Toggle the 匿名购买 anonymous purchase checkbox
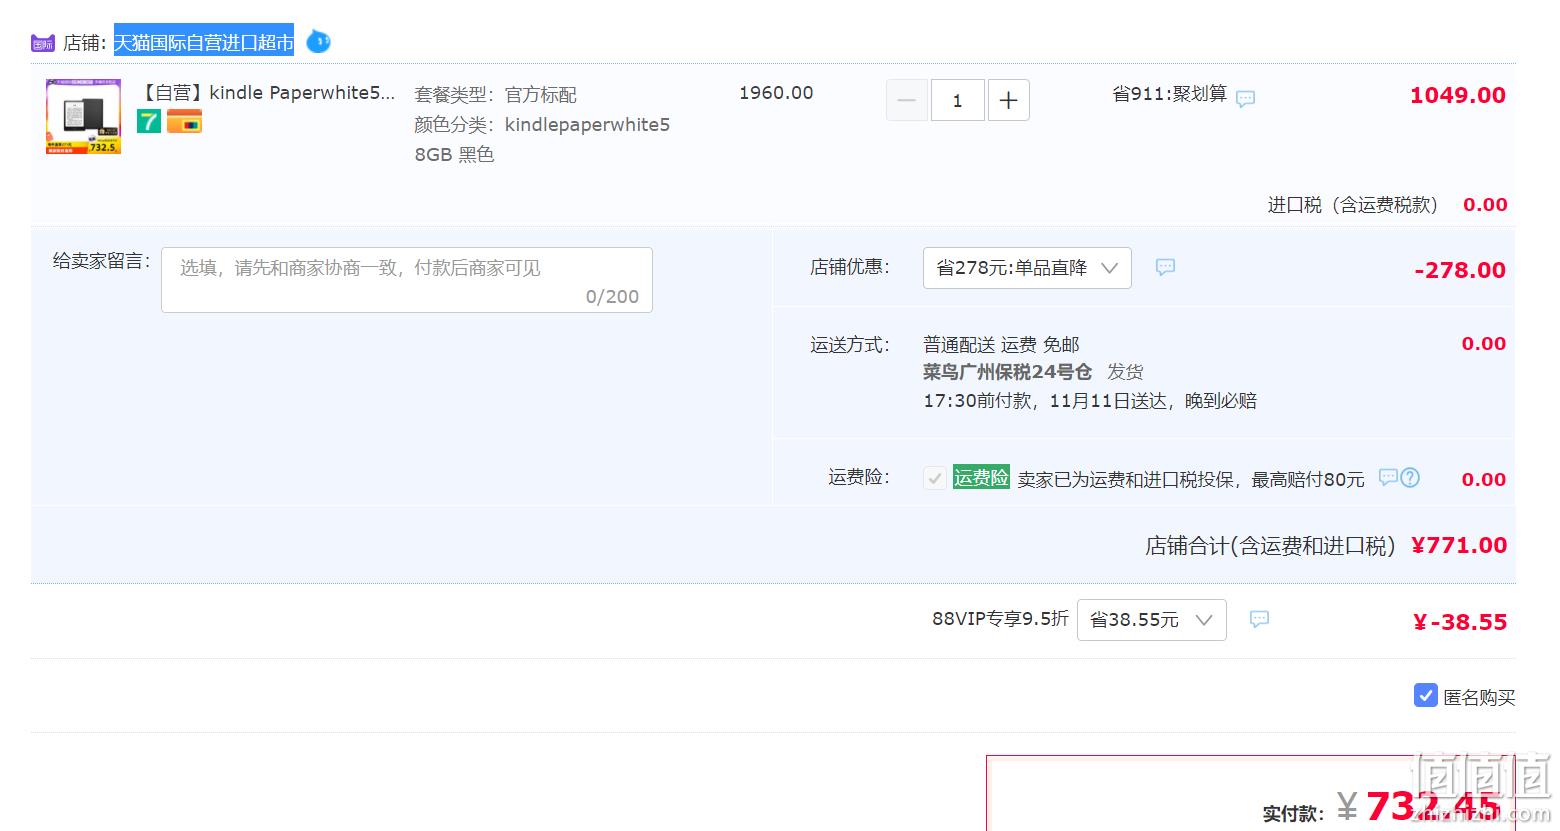The width and height of the screenshot is (1560, 831). click(1426, 695)
